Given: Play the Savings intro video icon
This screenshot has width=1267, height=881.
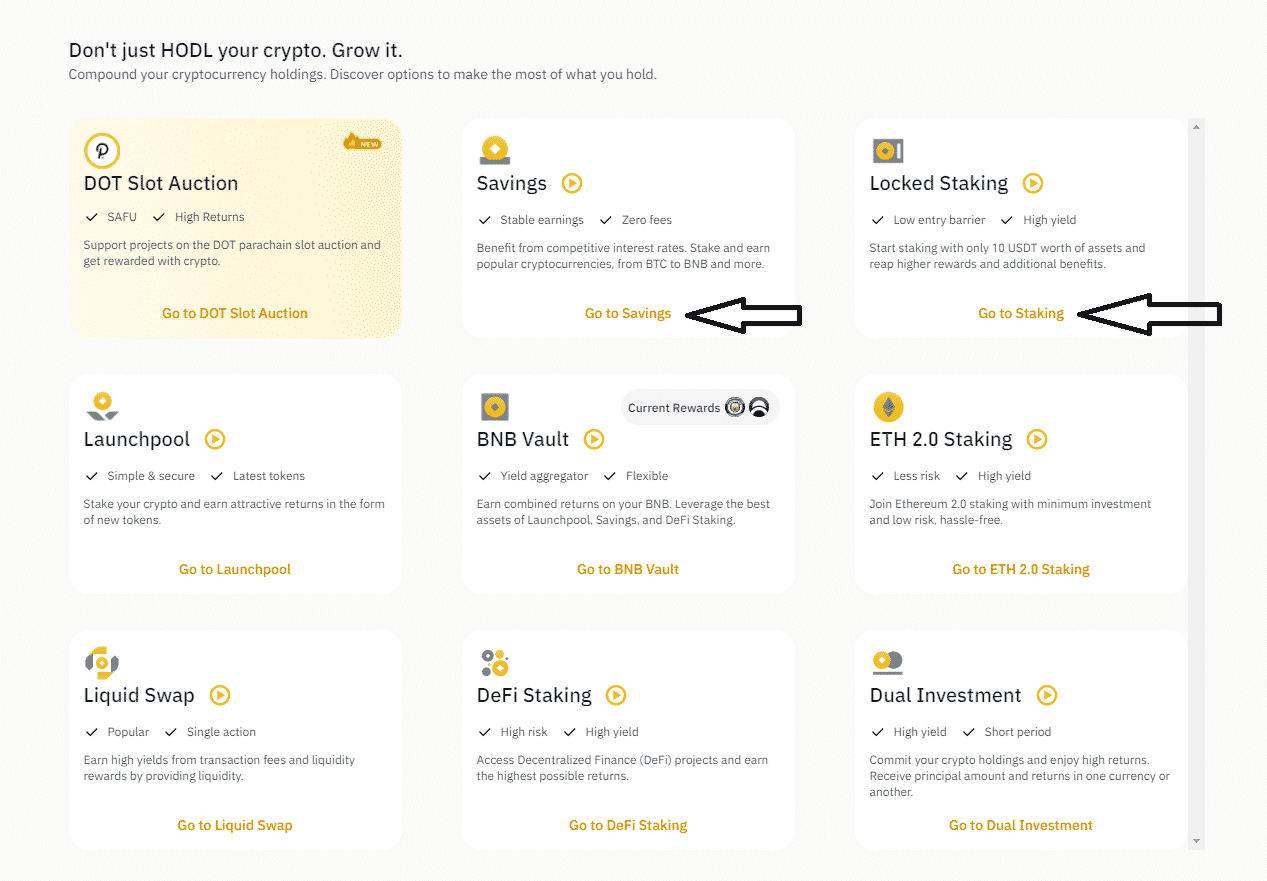Looking at the screenshot, I should click(572, 183).
